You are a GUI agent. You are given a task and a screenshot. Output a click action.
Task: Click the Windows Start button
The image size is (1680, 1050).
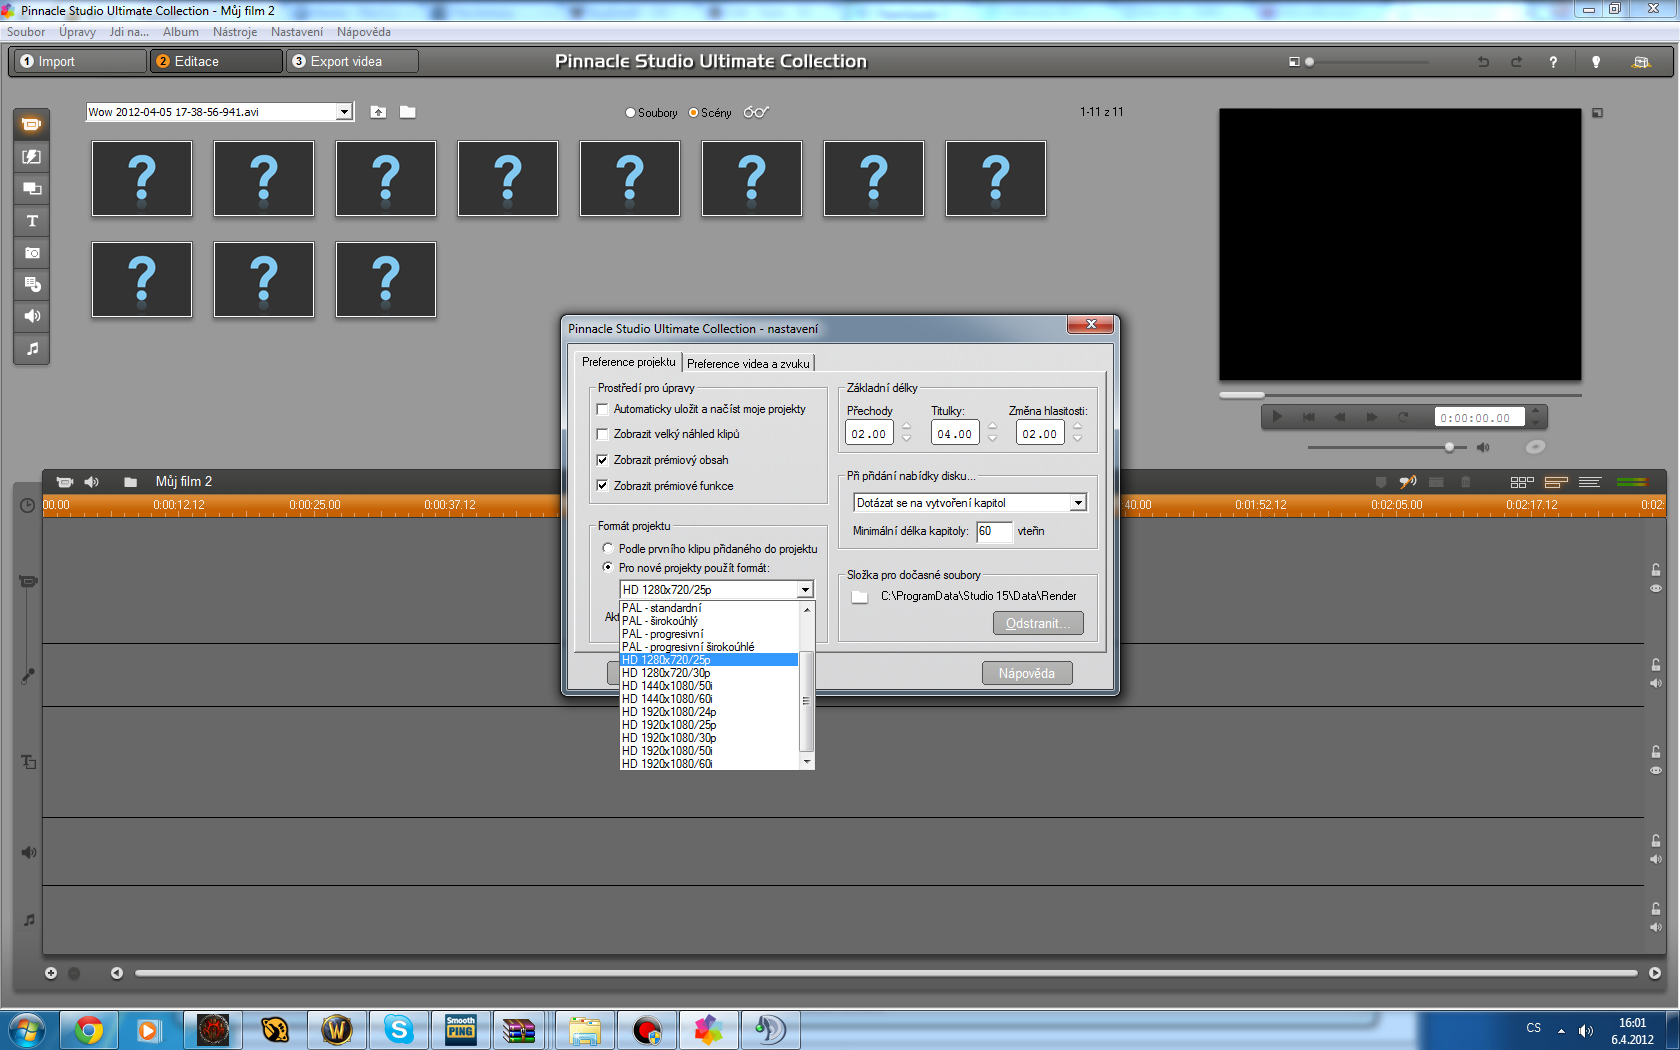click(26, 1029)
